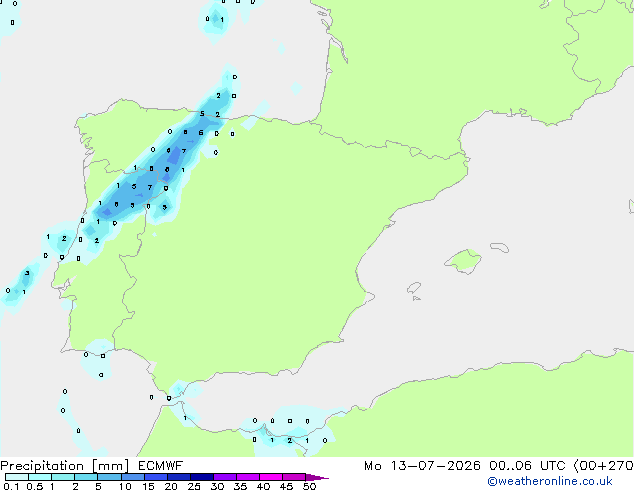This screenshot has width=634, height=490.
Task: Click the legend swatch starting at 15 mm
Action: [x=155, y=477]
